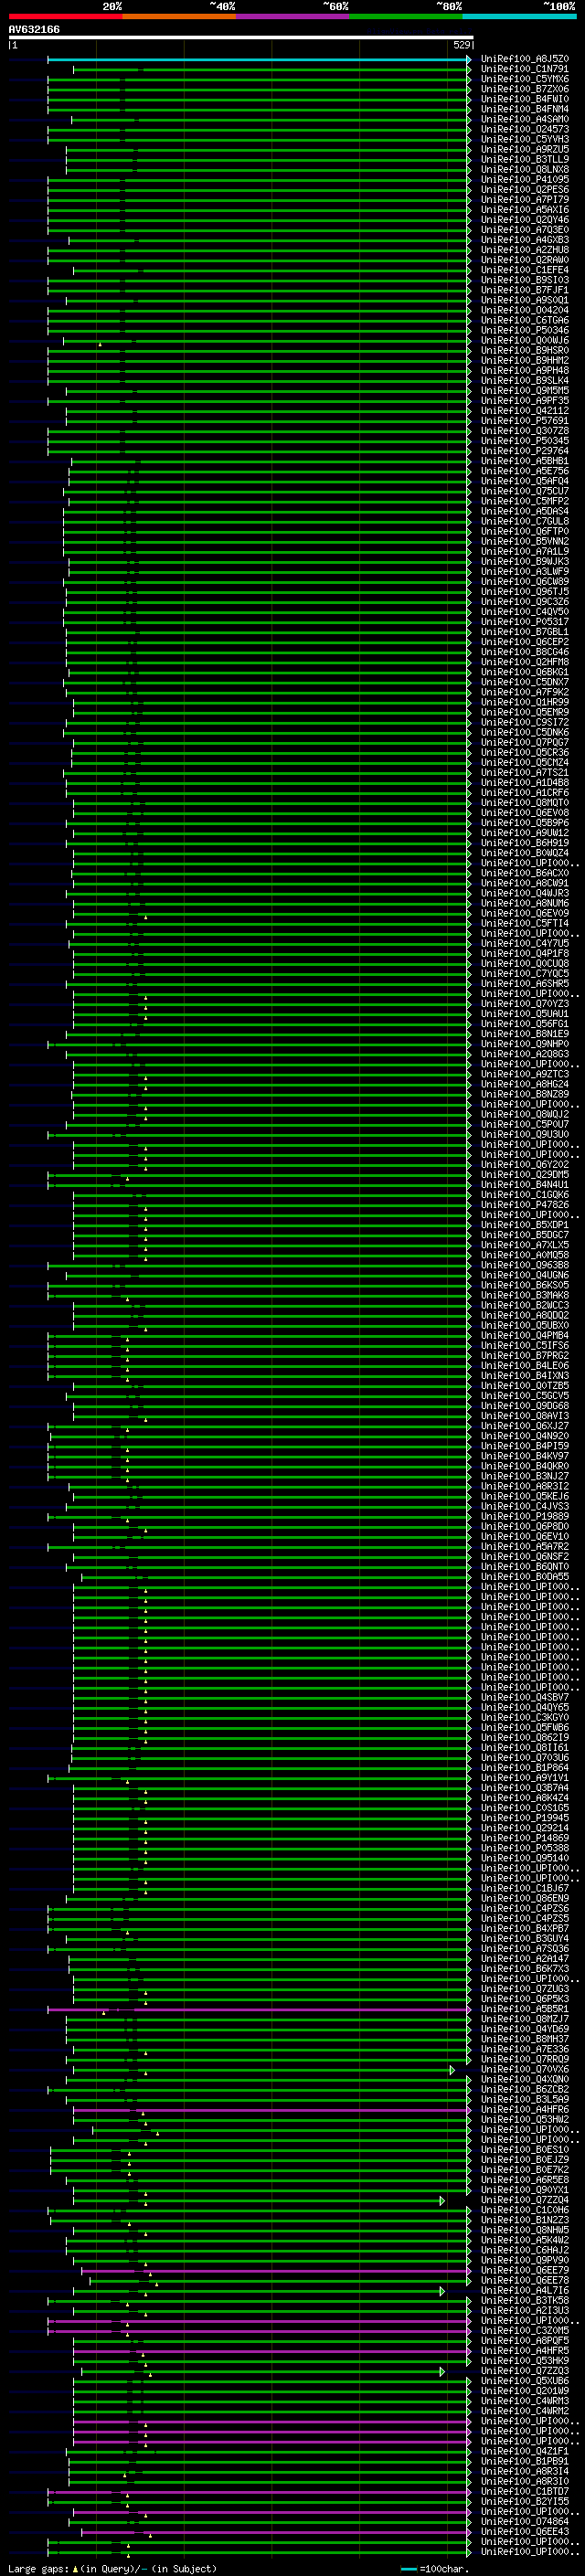Select UniRef100_Q4PMB4 entry
The height and width of the screenshot is (2576, 585).
(x=525, y=1336)
